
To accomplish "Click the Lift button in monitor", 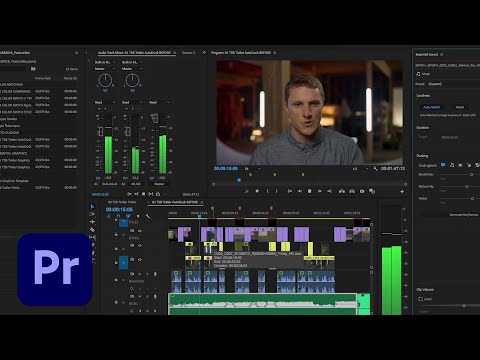I will tap(342, 191).
